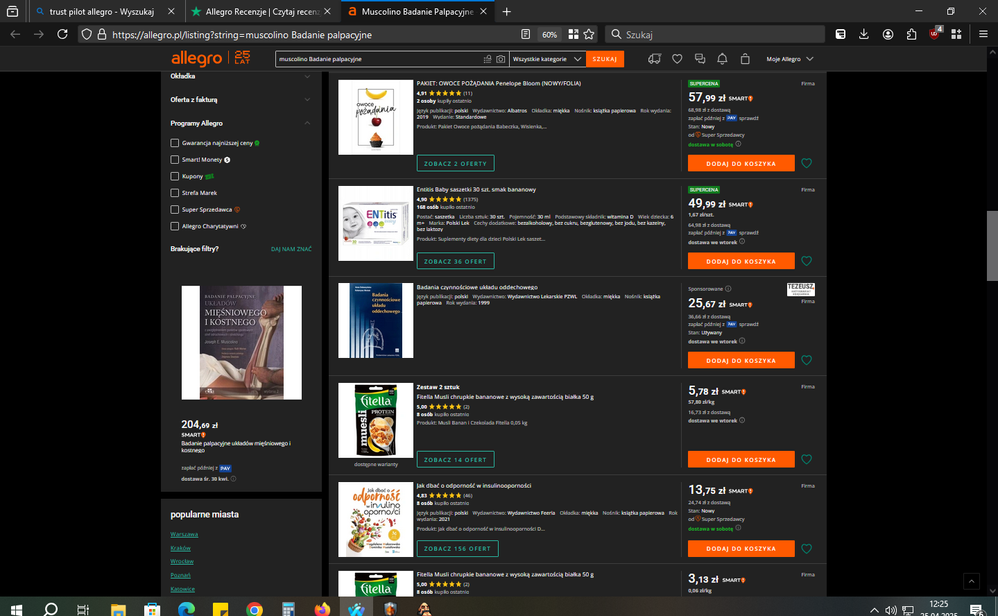The height and width of the screenshot is (616, 998).
Task: Set page zoom from the 60% indicator
Action: point(549,34)
